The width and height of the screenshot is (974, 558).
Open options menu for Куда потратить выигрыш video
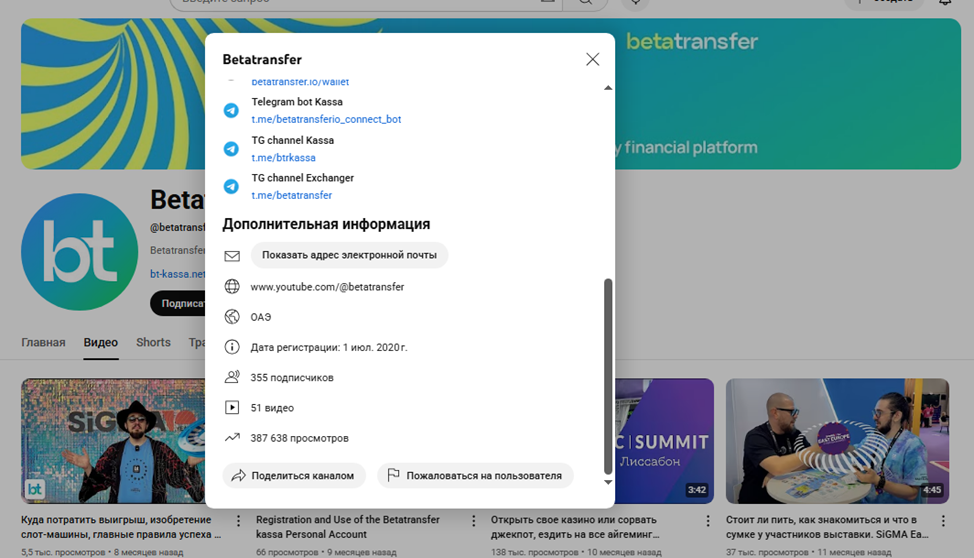point(238,521)
